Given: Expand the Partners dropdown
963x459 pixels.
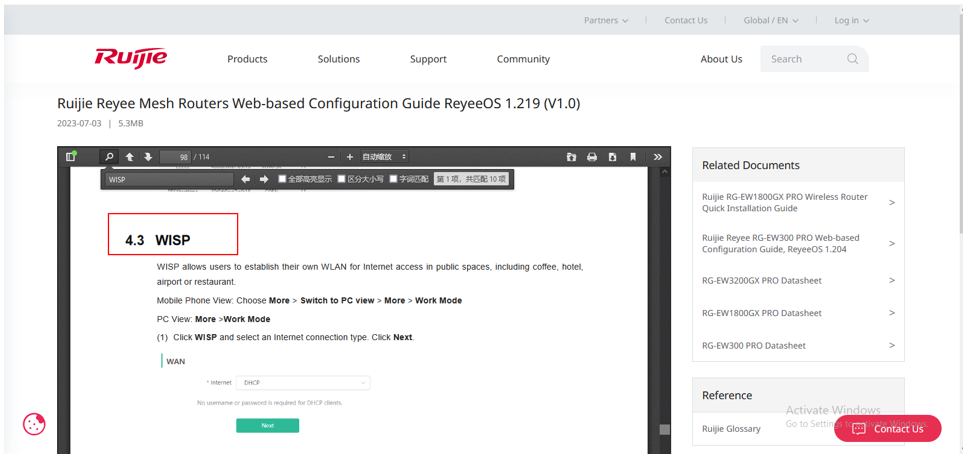Looking at the screenshot, I should (x=606, y=20).
